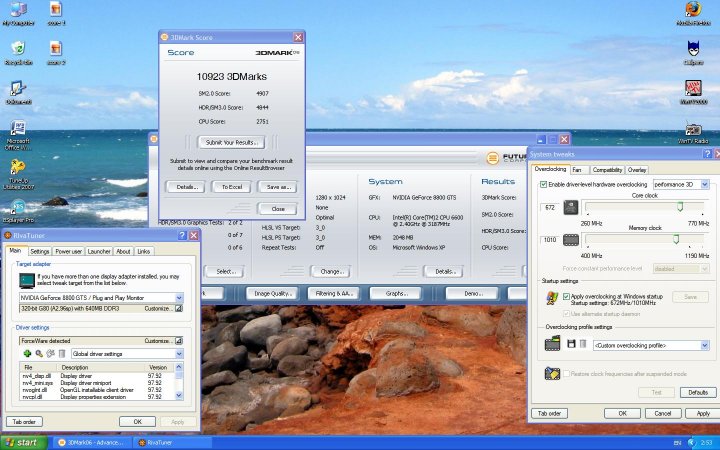Launch BSplayer Pro desktop icon
720x450 pixels.
[x=18, y=211]
